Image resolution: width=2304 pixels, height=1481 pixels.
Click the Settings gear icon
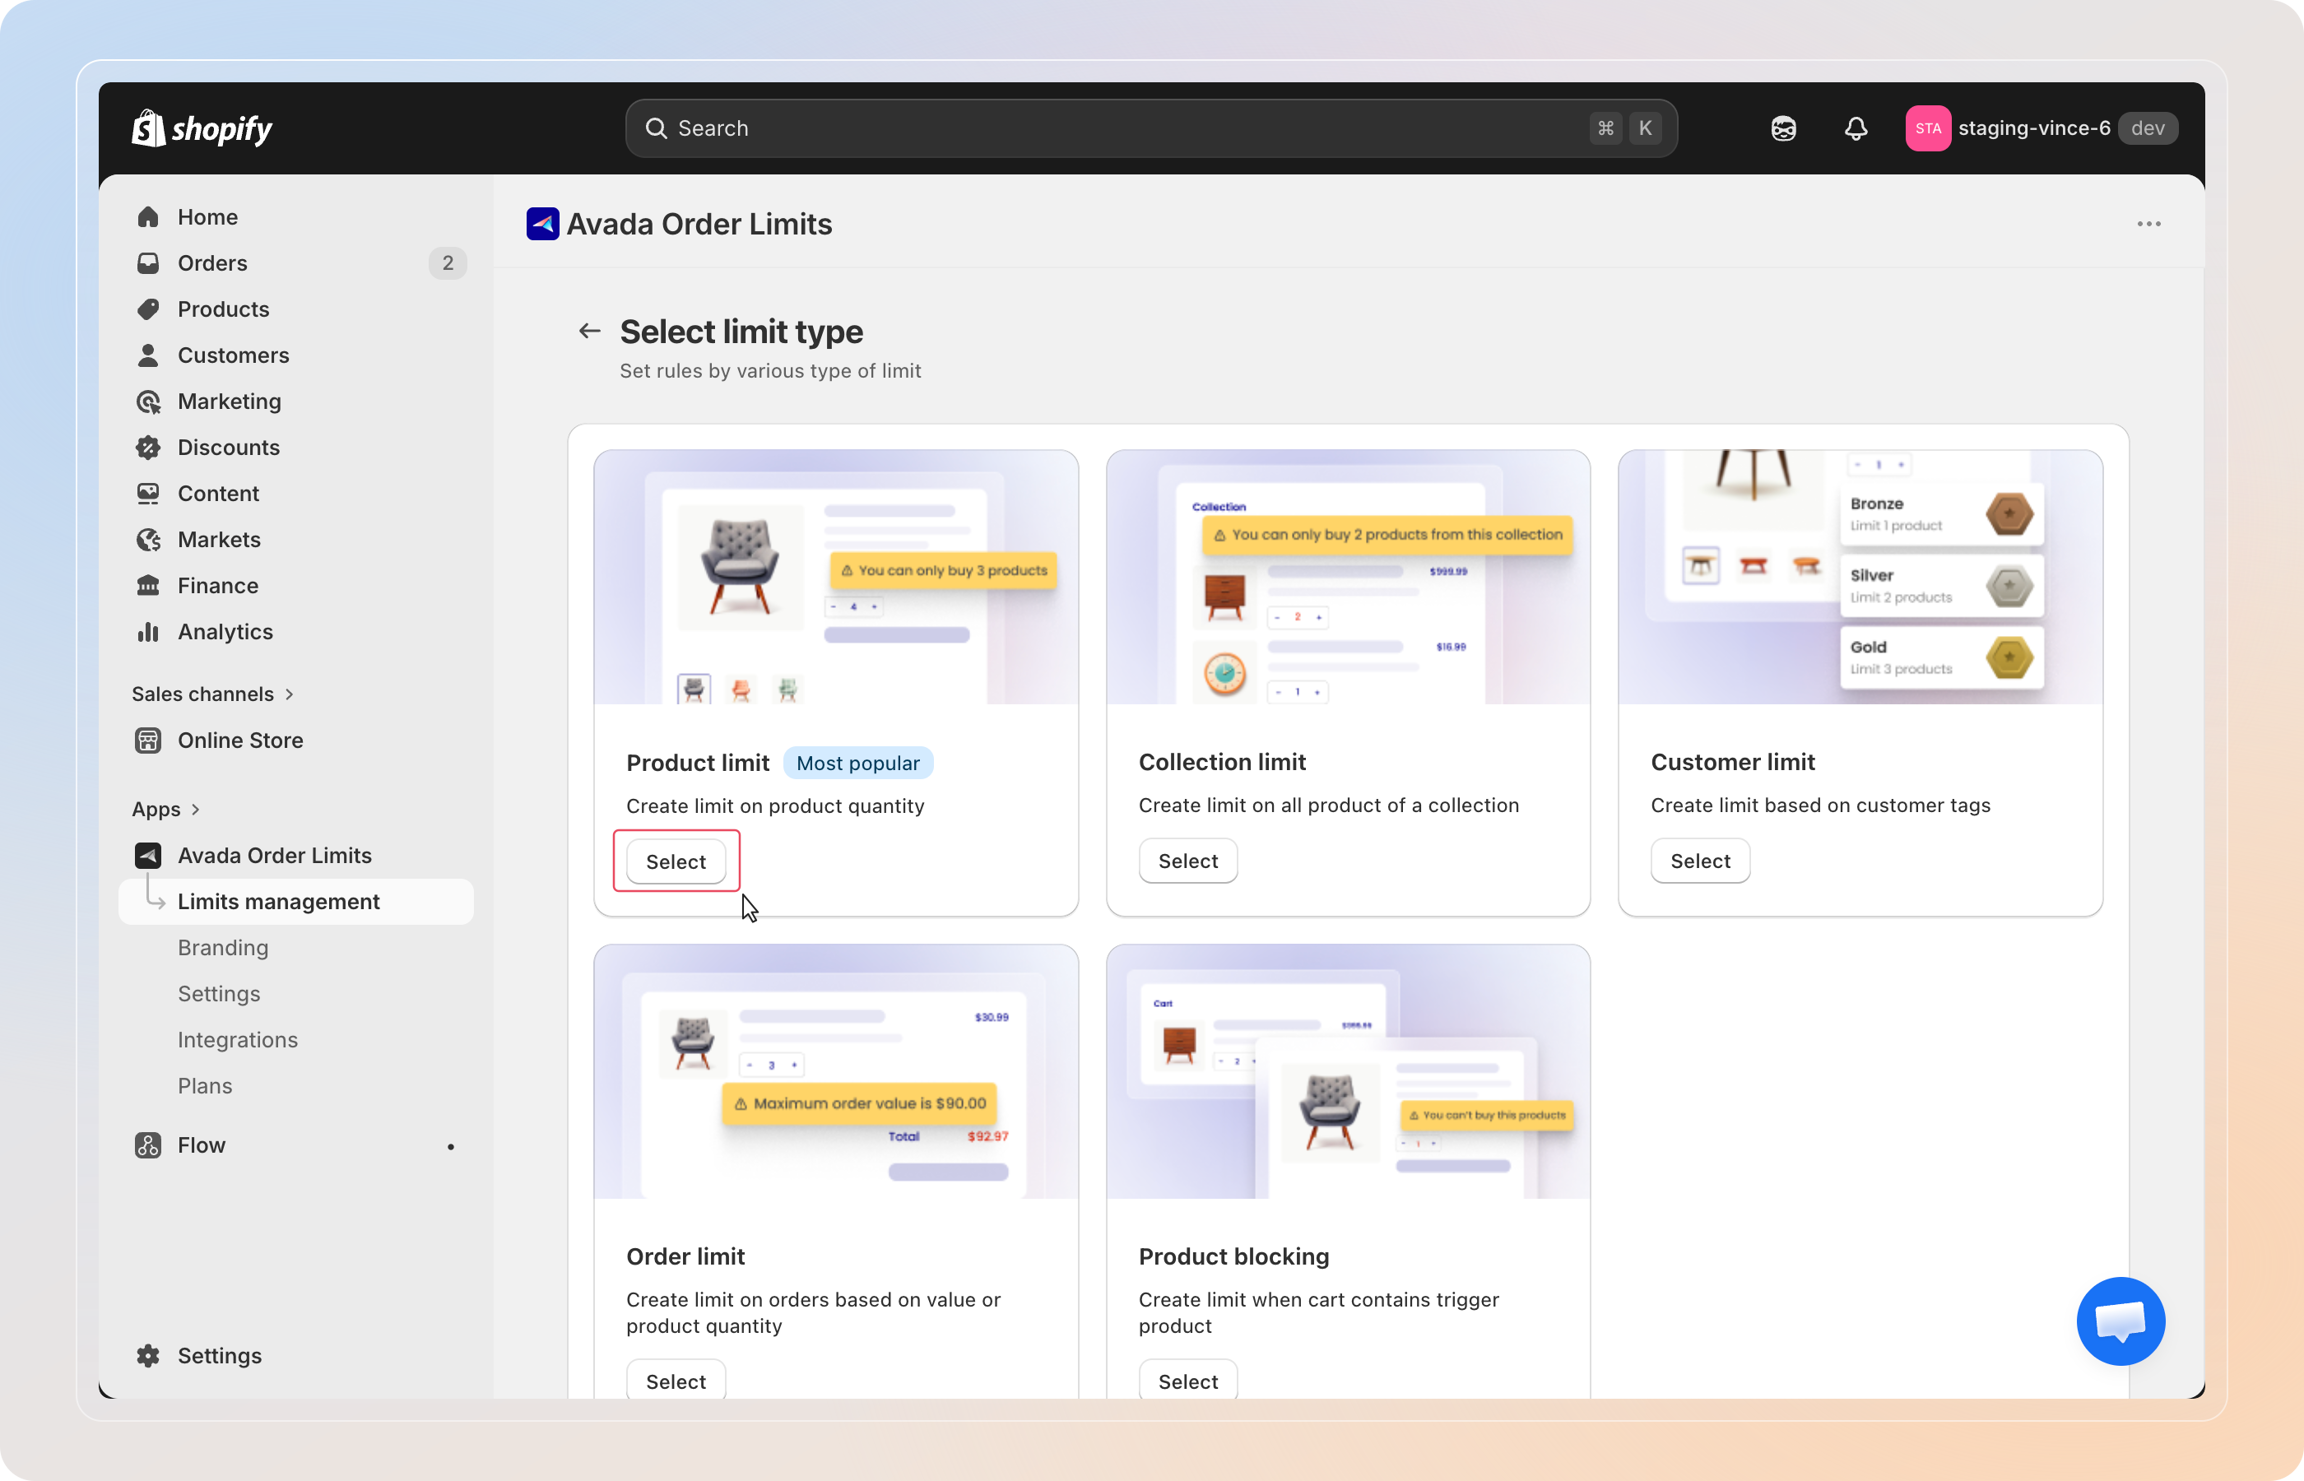[x=148, y=1355]
